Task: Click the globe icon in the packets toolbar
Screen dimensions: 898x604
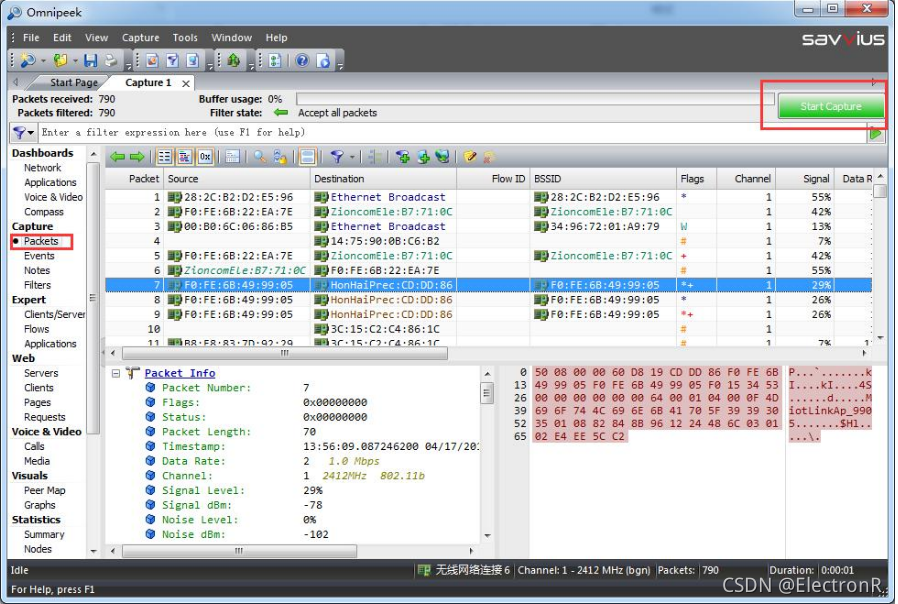Action: point(442,157)
